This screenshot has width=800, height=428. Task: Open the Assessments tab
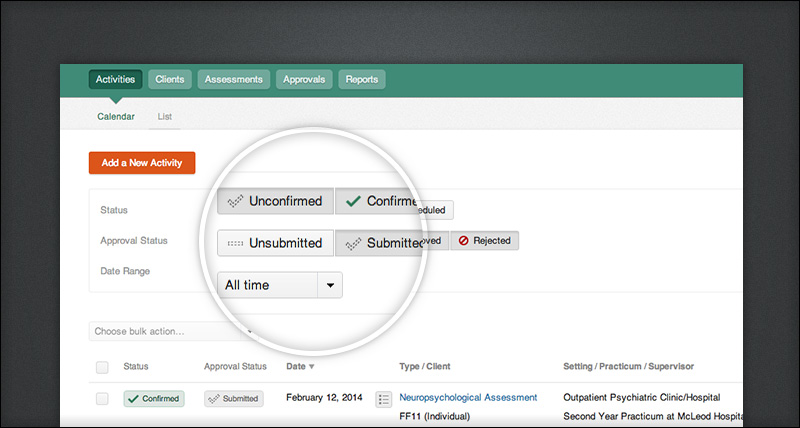pos(234,80)
